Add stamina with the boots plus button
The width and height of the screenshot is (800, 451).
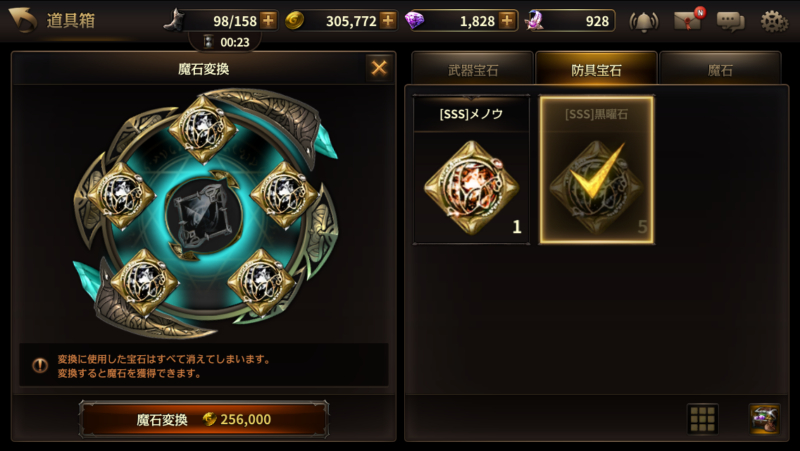coord(268,20)
